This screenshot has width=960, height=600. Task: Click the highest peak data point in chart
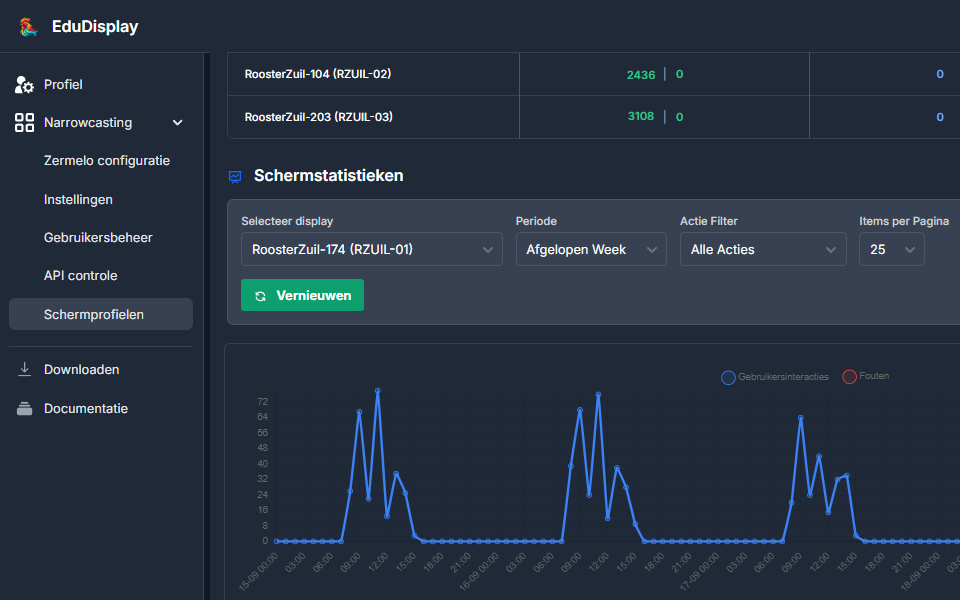pos(377,391)
